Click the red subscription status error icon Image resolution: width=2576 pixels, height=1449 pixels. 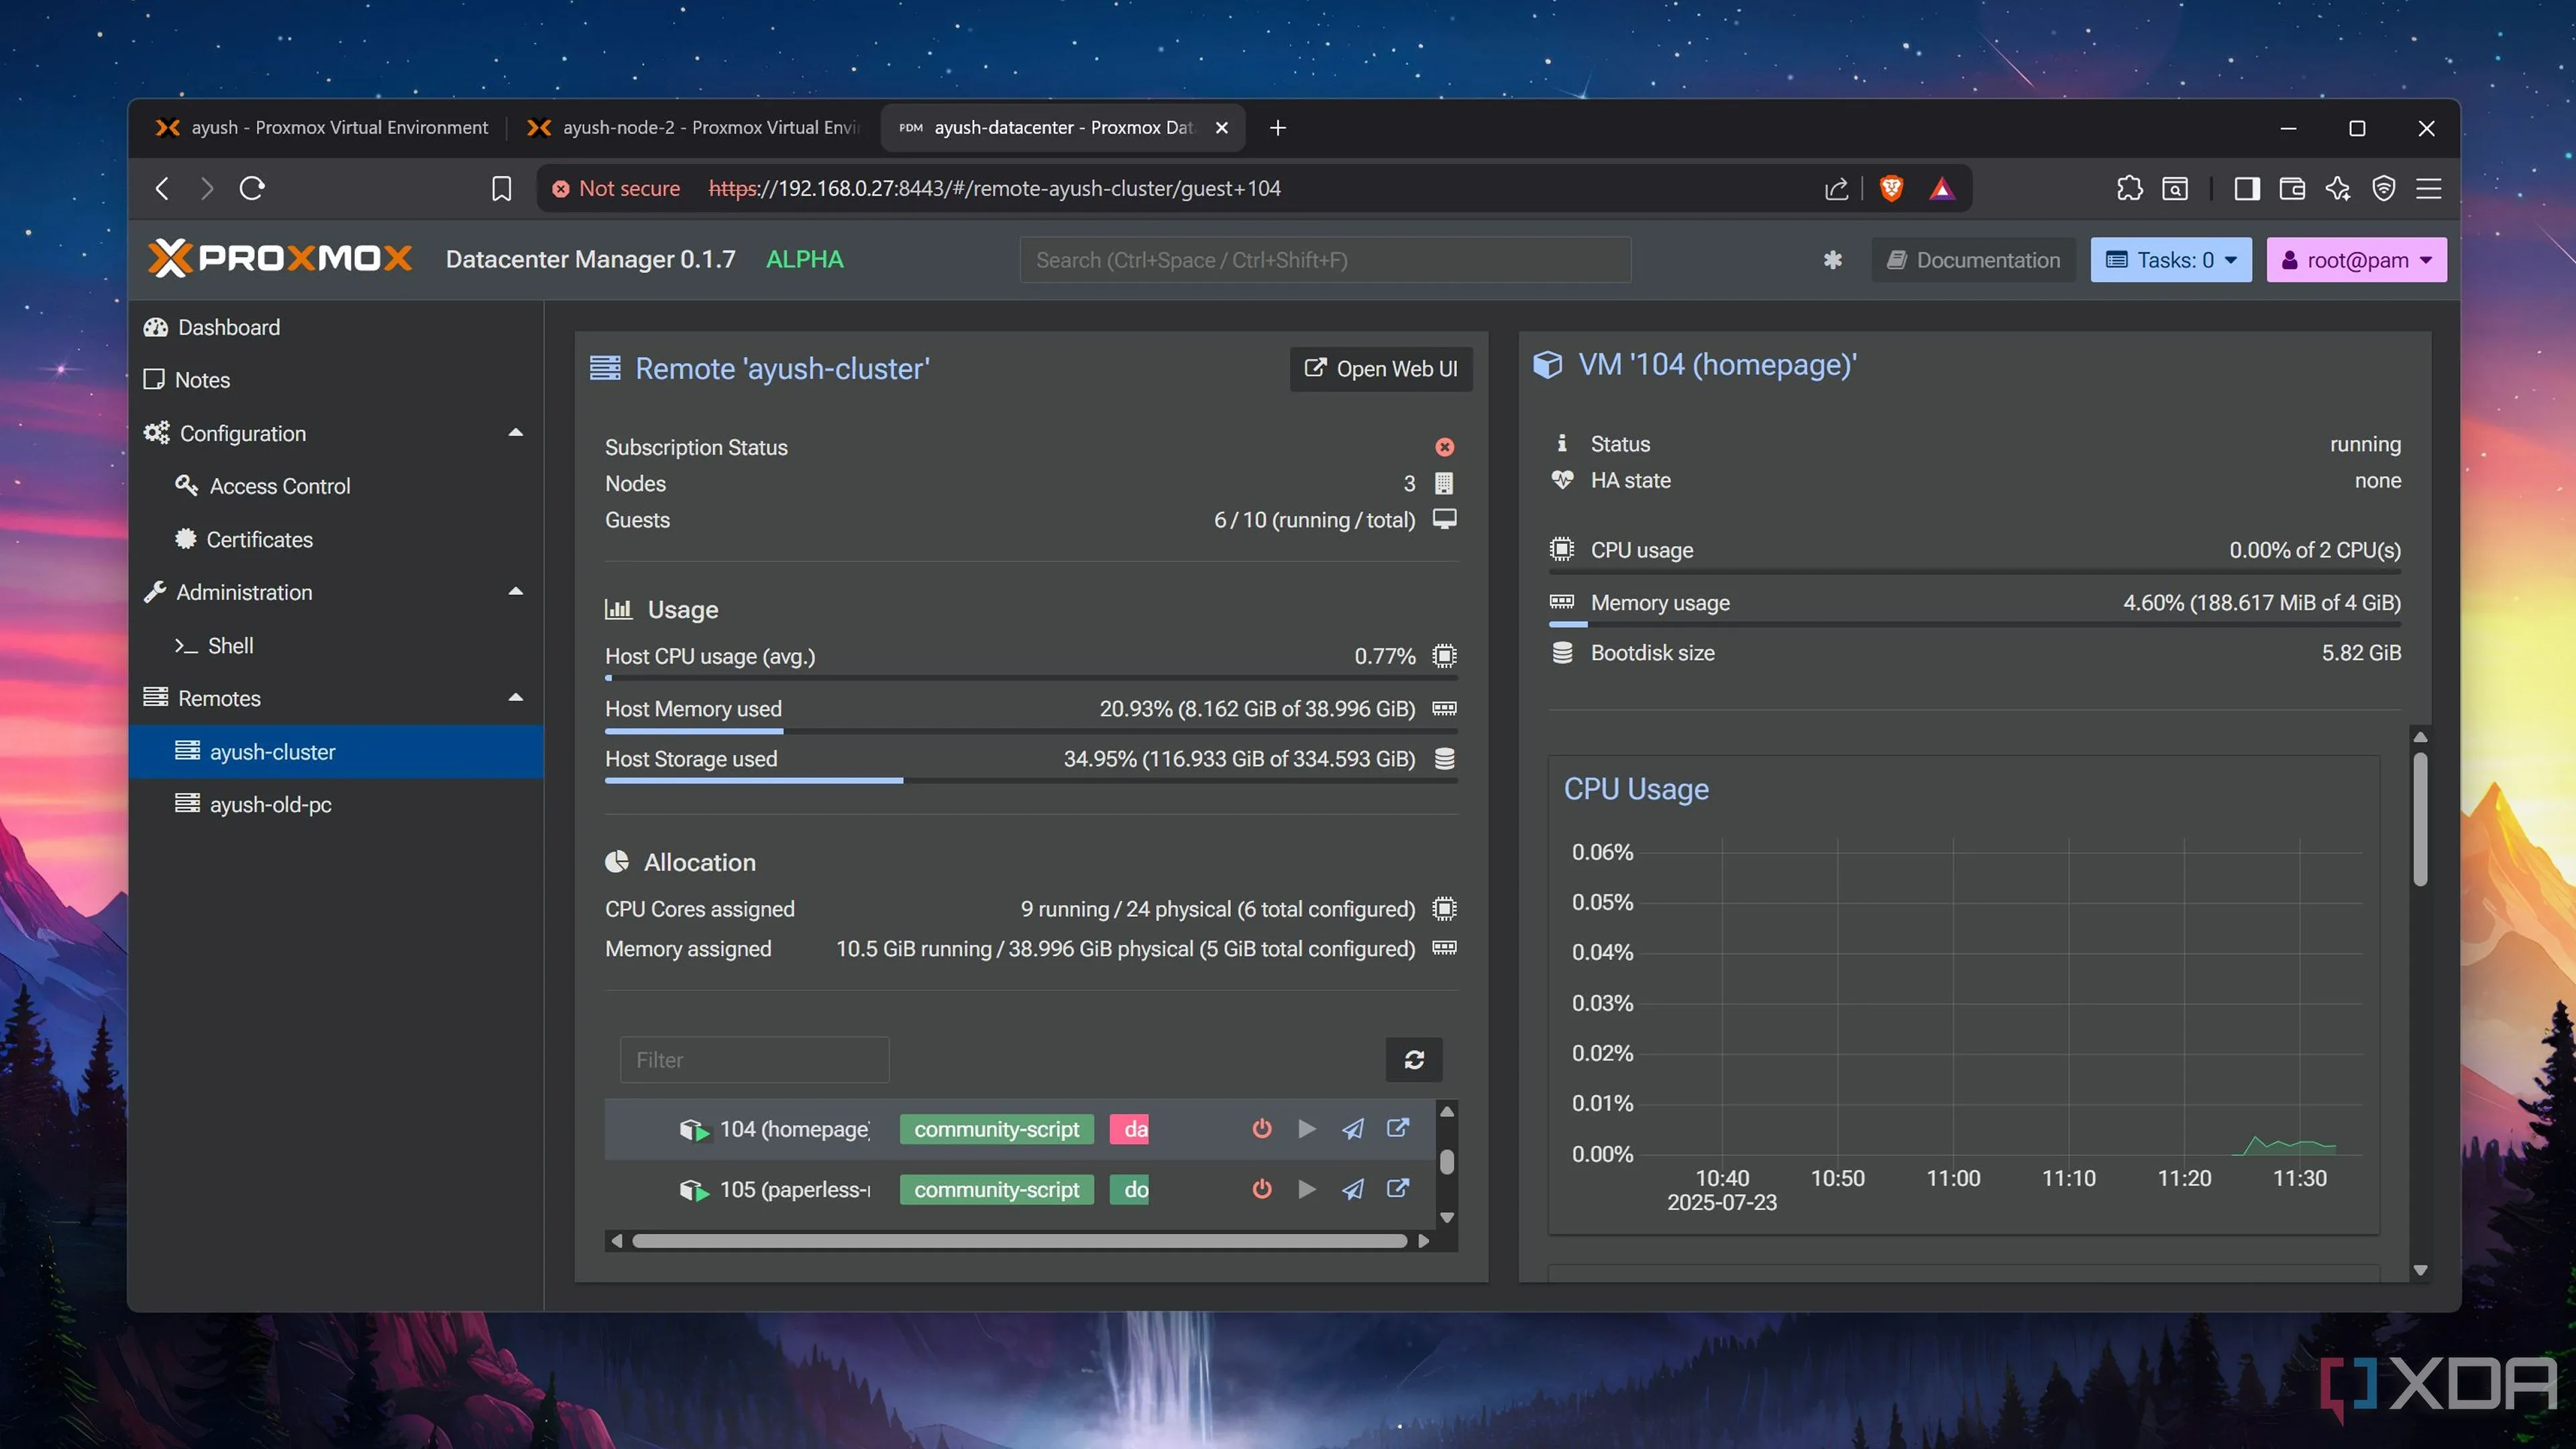1445,447
